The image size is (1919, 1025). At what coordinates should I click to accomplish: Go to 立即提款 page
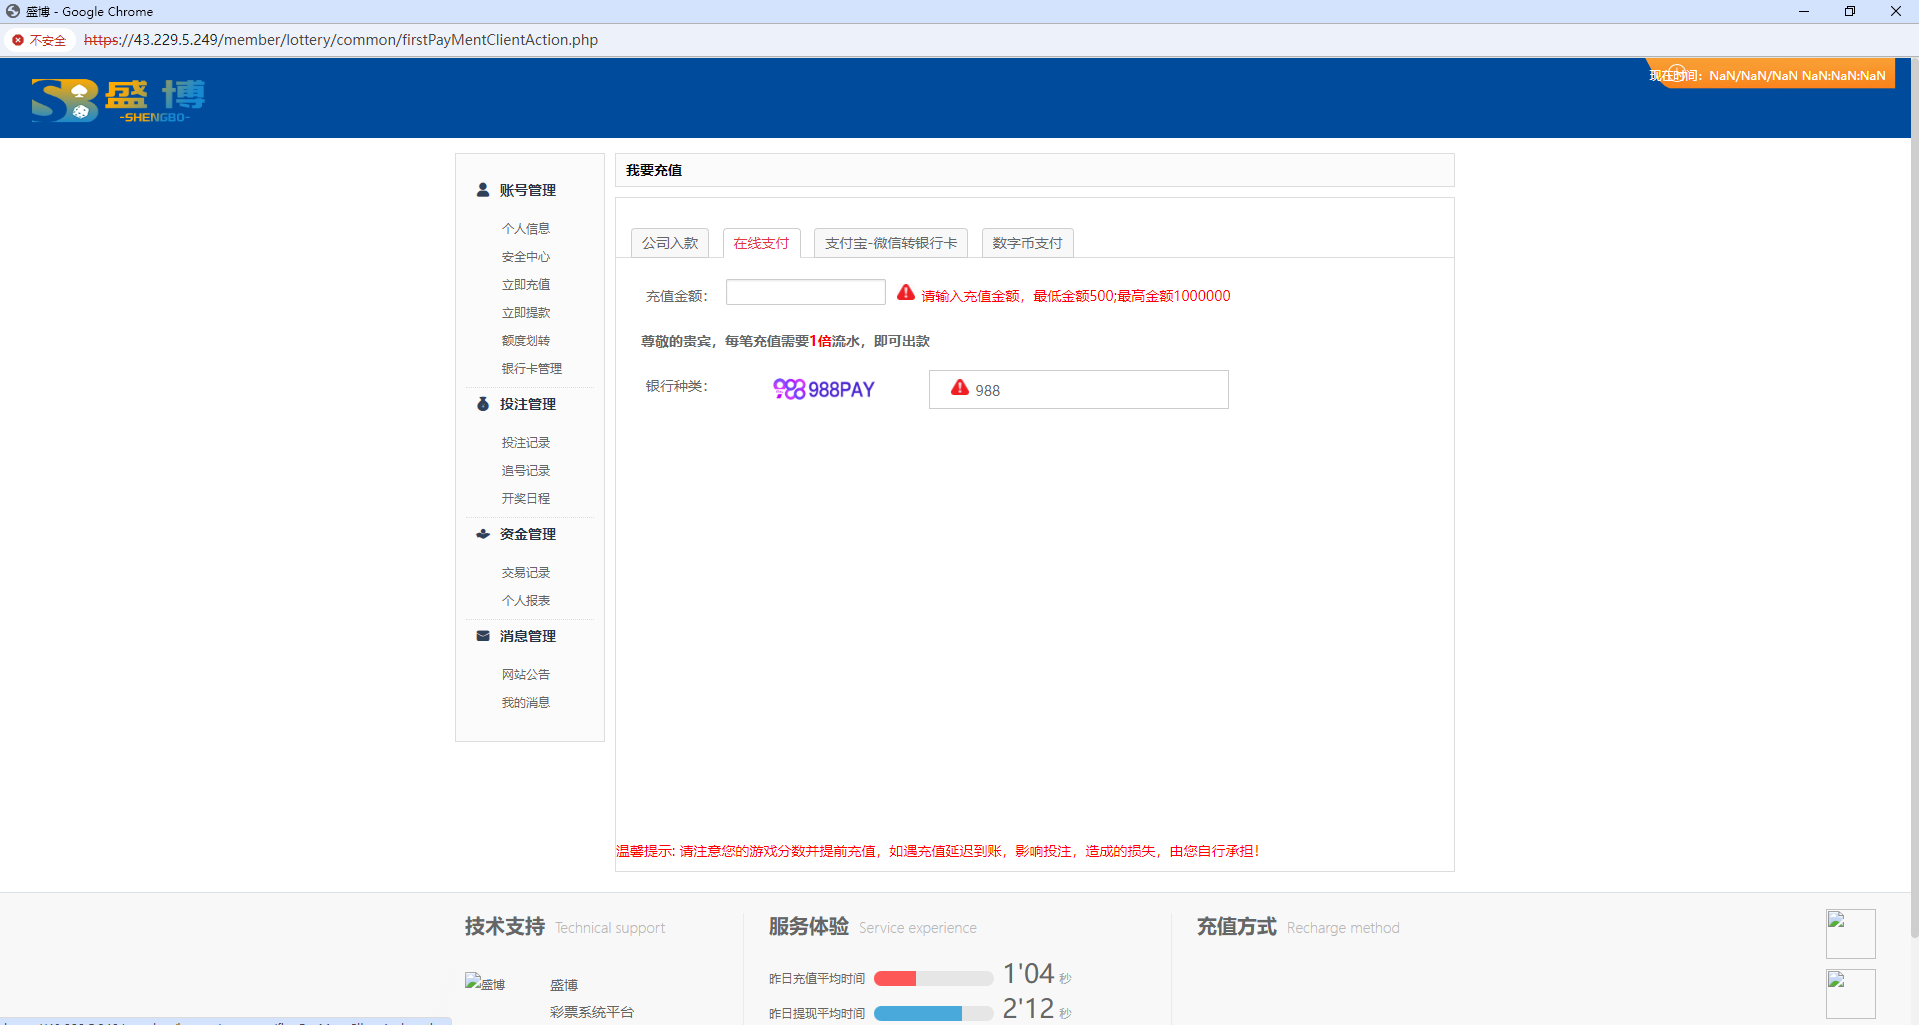[x=526, y=313]
